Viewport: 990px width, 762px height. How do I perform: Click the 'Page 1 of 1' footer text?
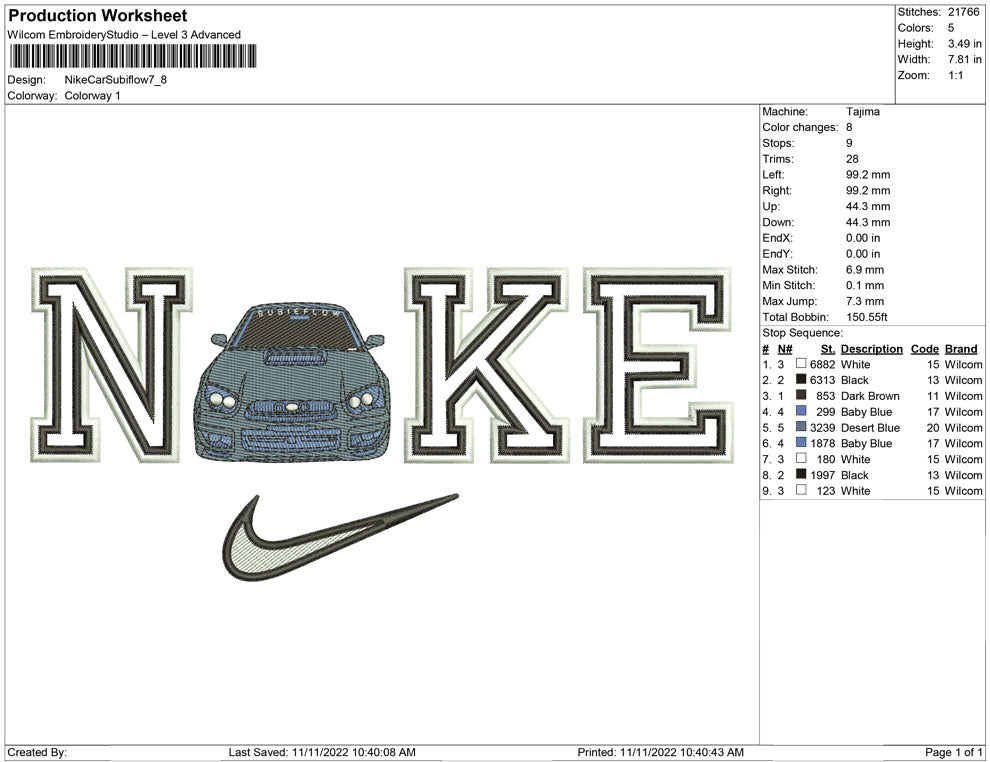953,752
